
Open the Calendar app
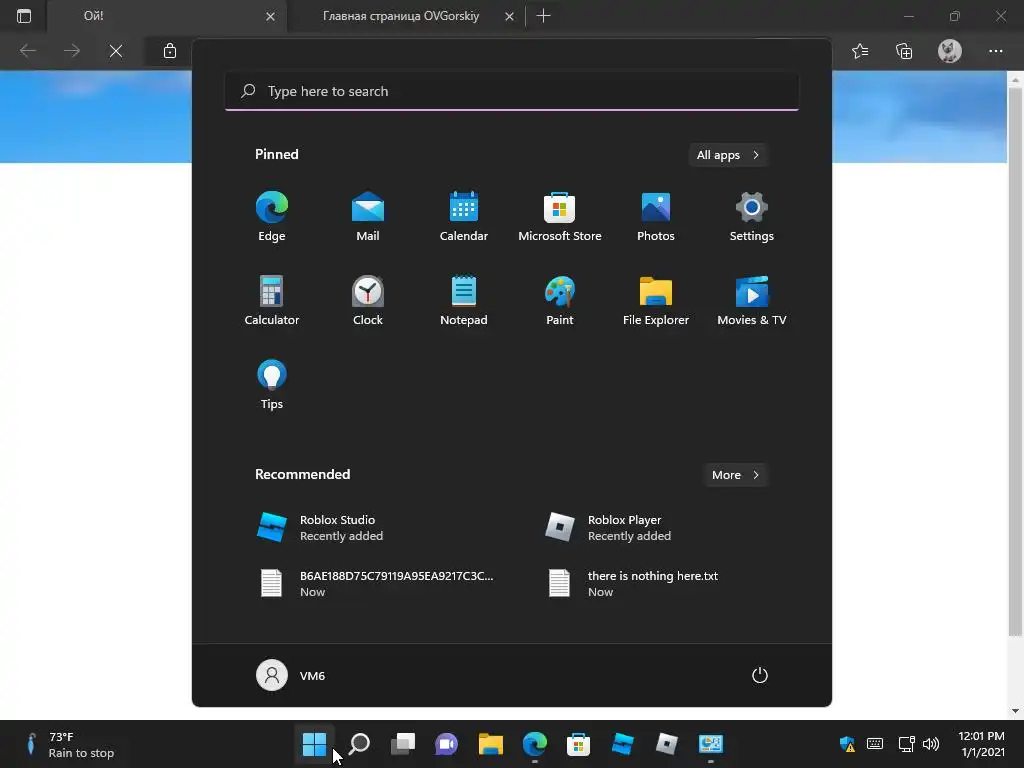coord(464,216)
